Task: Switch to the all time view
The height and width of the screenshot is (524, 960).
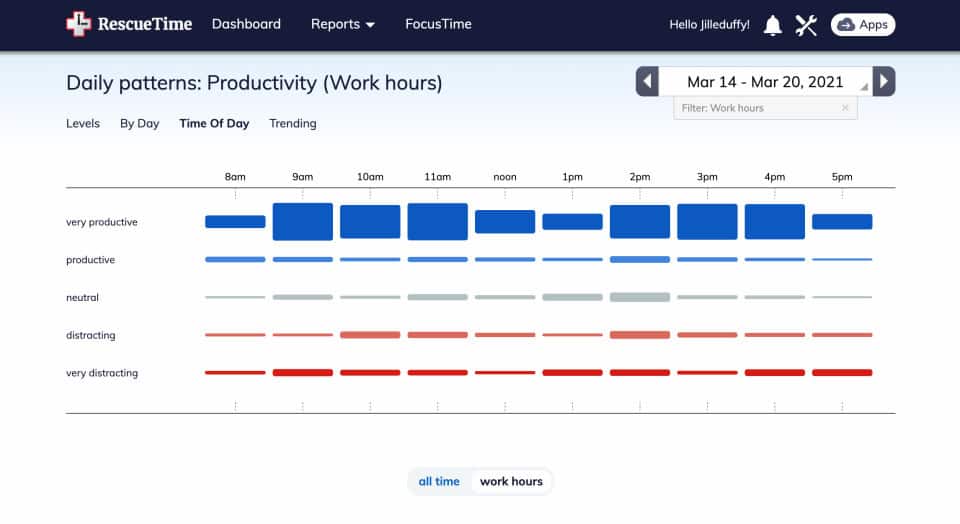Action: pyautogui.click(x=439, y=481)
